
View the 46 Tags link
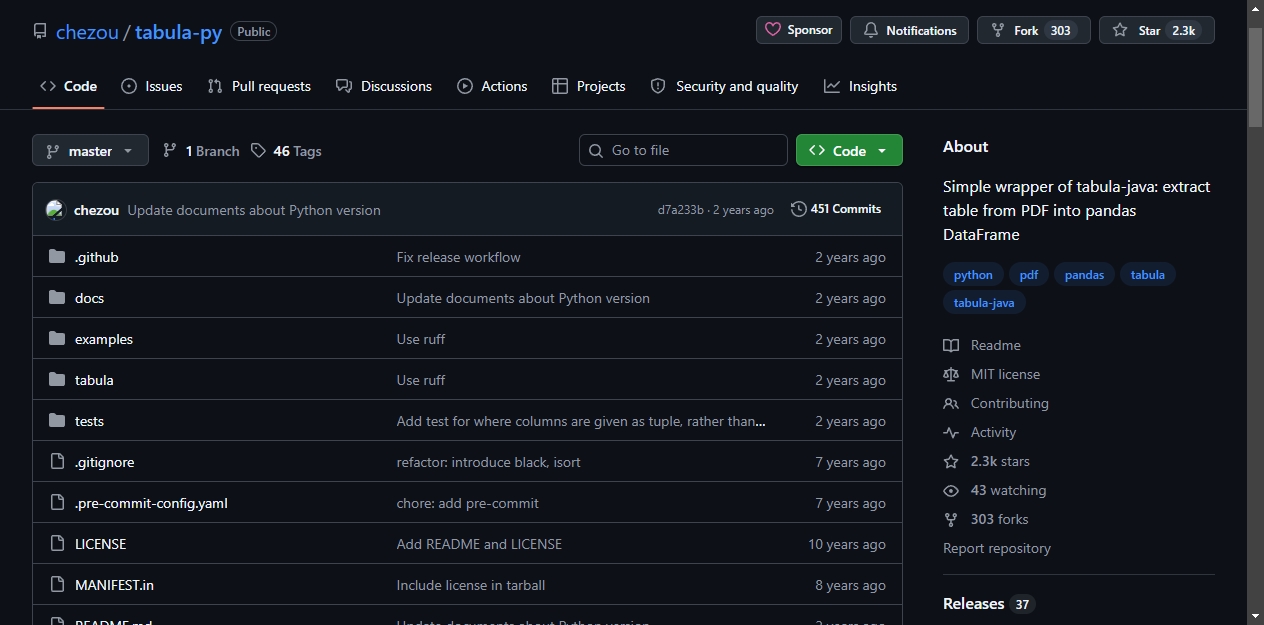tap(286, 151)
